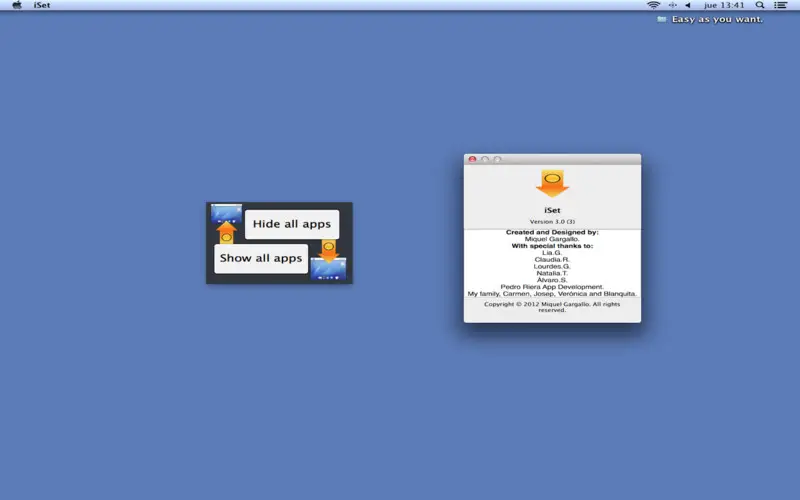The width and height of the screenshot is (800, 500).
Task: Click the name Lourdes.G. in credits
Action: (x=552, y=266)
